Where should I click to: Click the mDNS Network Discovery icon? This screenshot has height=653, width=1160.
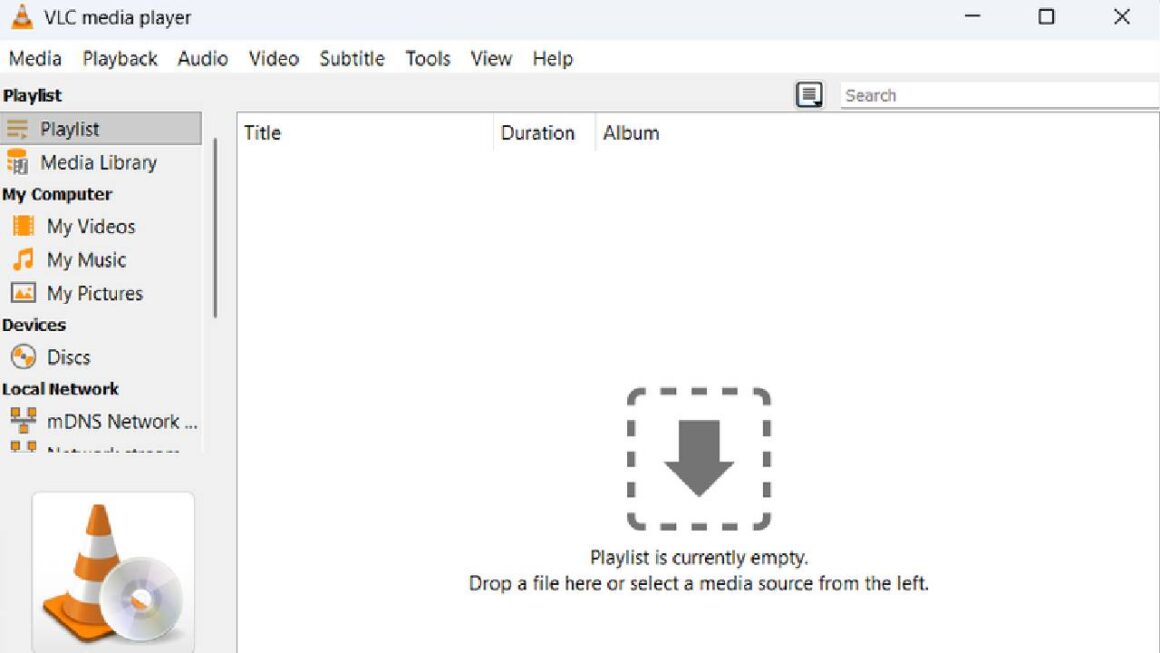23,420
